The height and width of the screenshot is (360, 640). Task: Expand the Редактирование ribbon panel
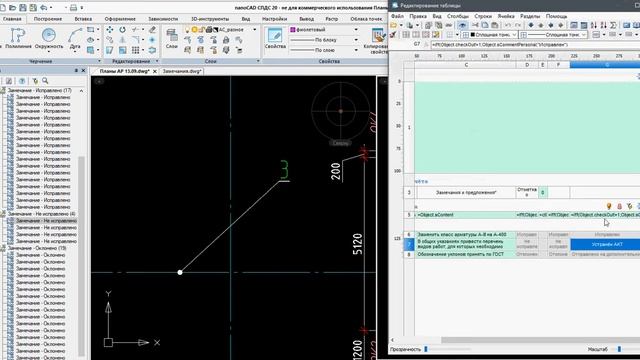[x=157, y=61]
